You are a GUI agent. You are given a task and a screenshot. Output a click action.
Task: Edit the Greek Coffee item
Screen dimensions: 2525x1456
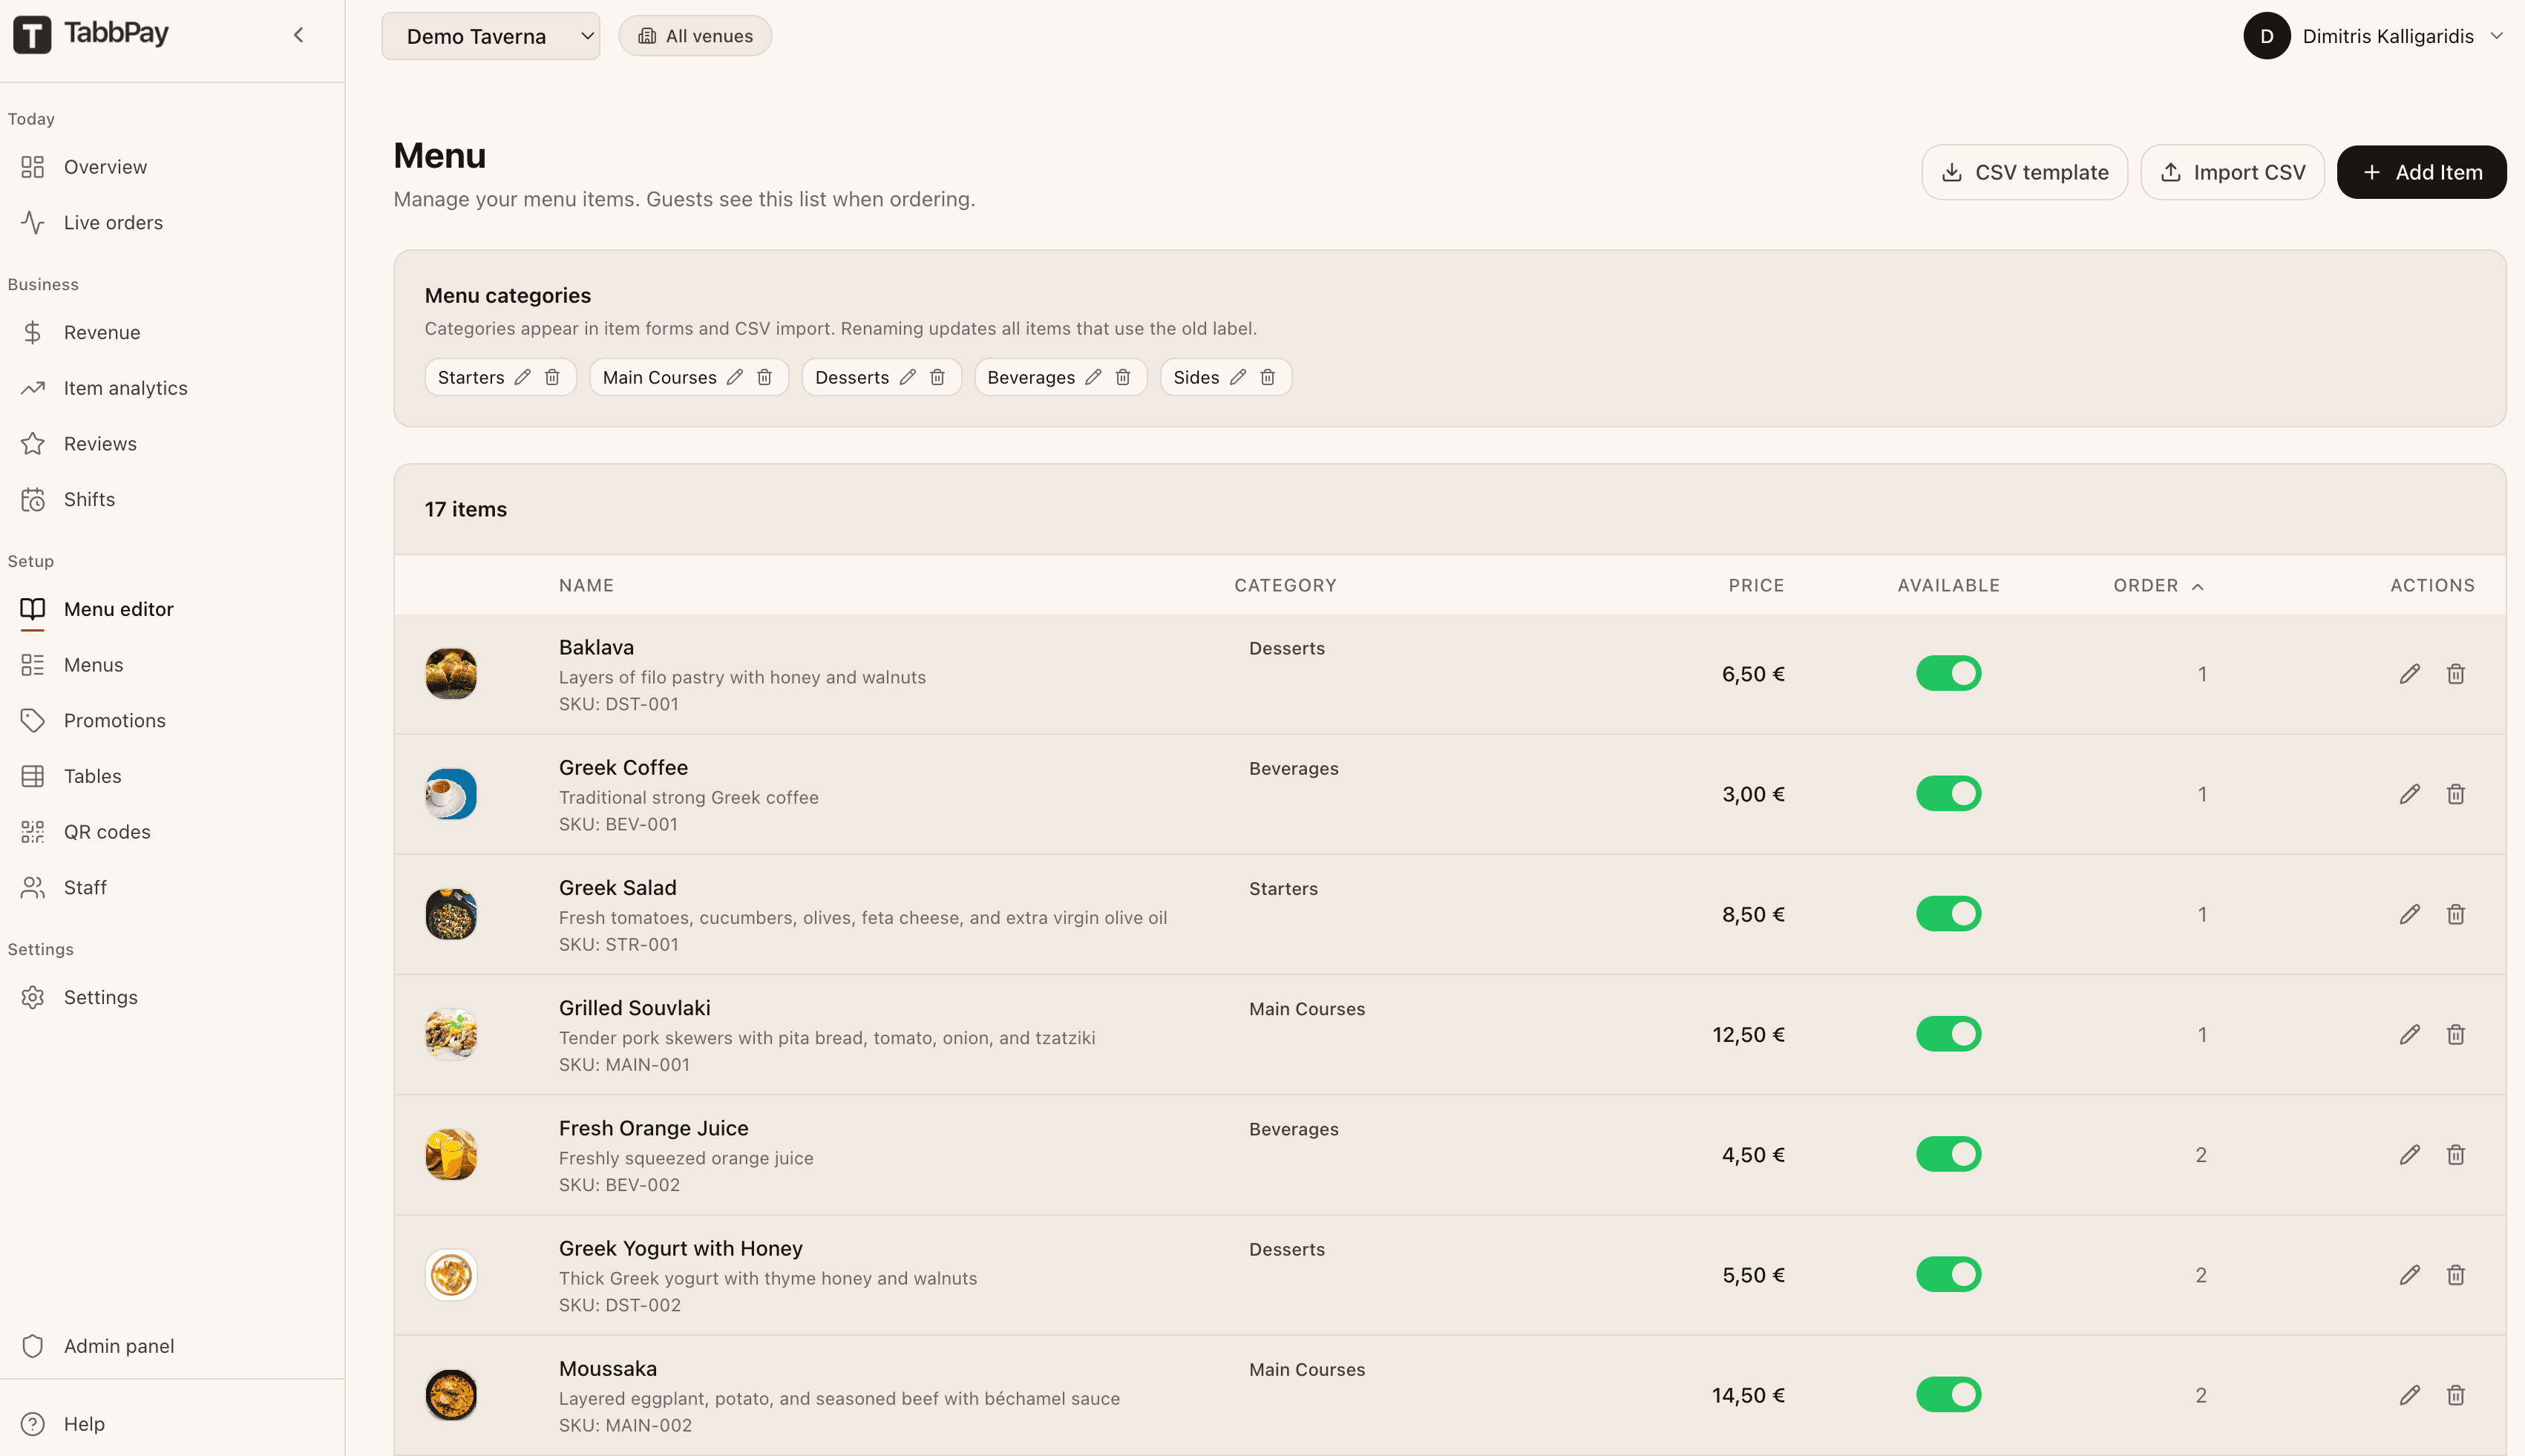click(x=2410, y=794)
